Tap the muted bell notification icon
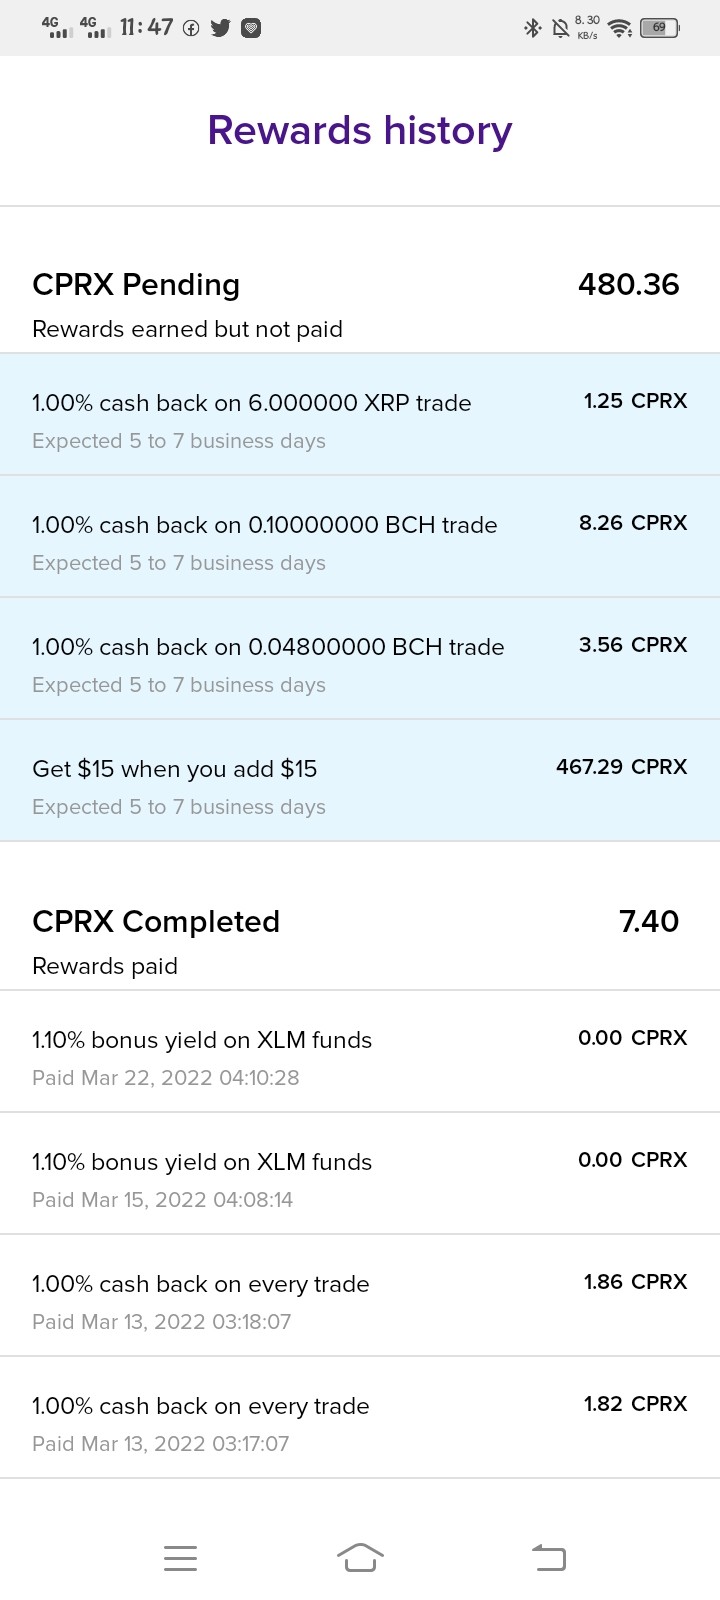 561,28
